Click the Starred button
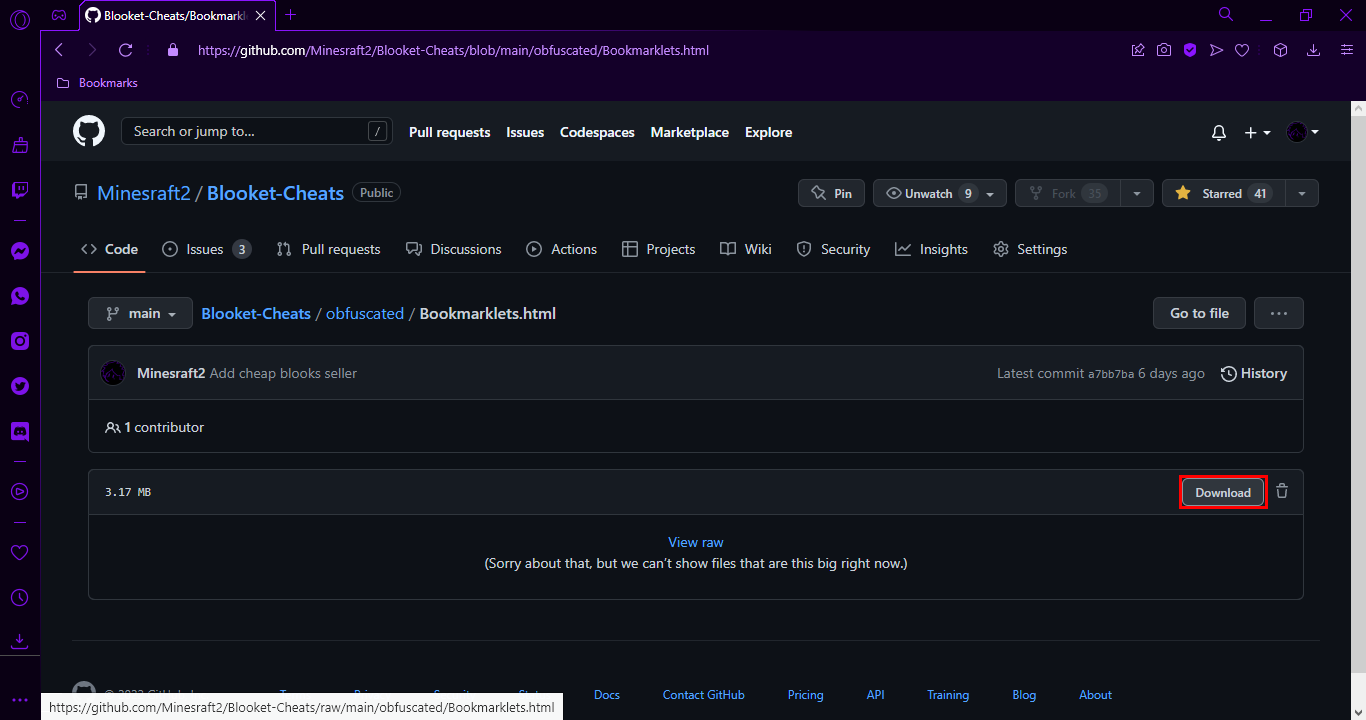 (x=1223, y=193)
